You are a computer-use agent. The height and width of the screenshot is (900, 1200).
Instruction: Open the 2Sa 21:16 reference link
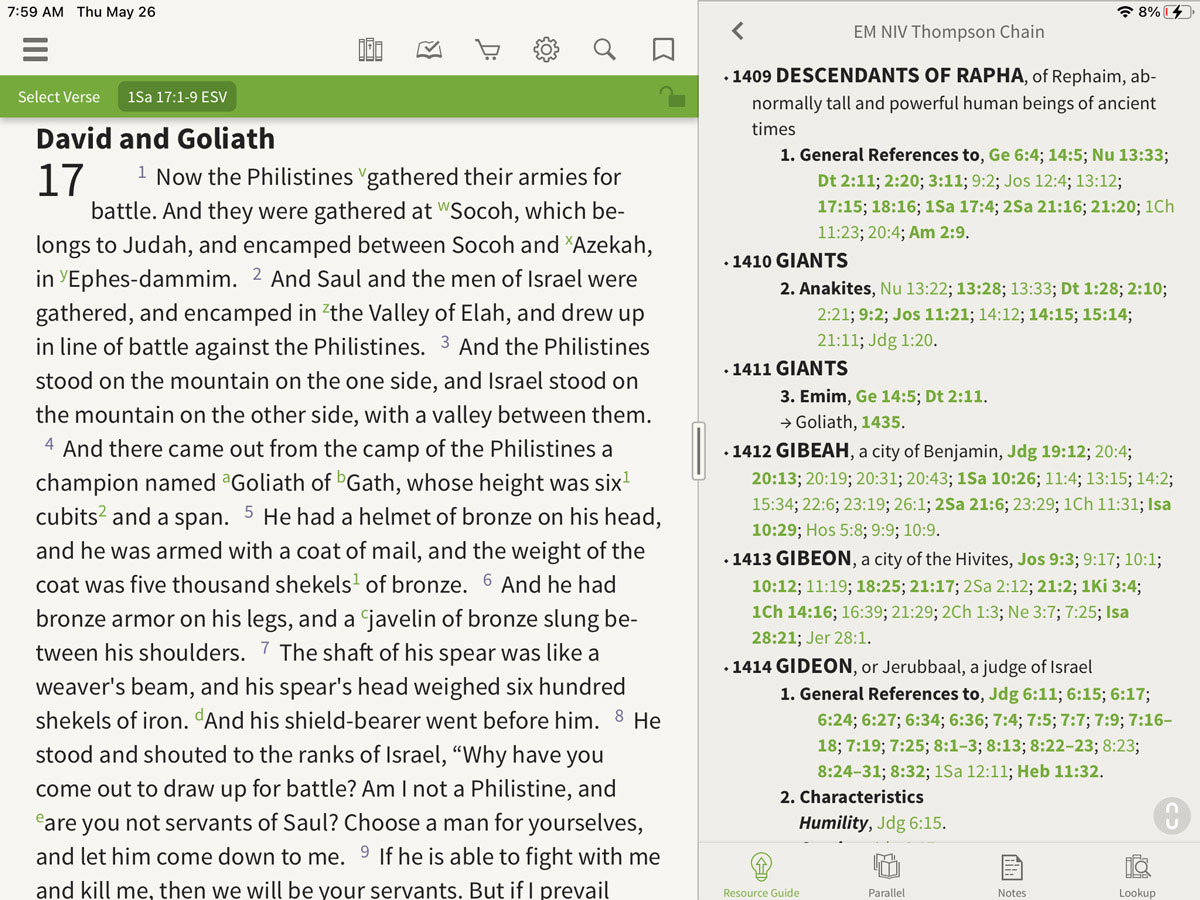[1039, 207]
